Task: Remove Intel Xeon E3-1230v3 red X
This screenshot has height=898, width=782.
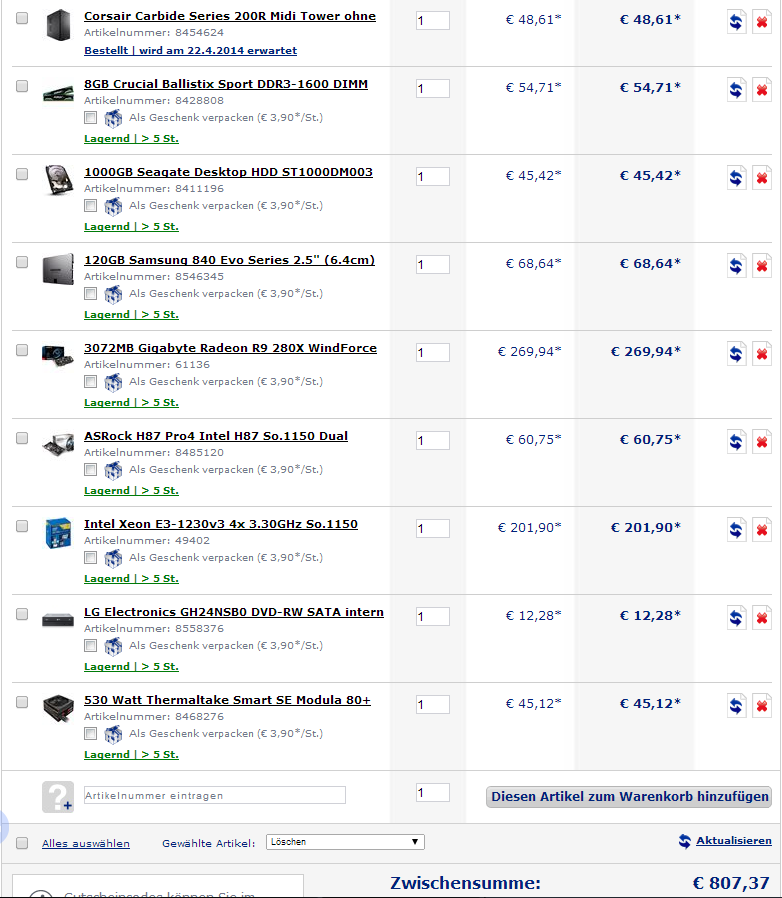Action: tap(762, 530)
